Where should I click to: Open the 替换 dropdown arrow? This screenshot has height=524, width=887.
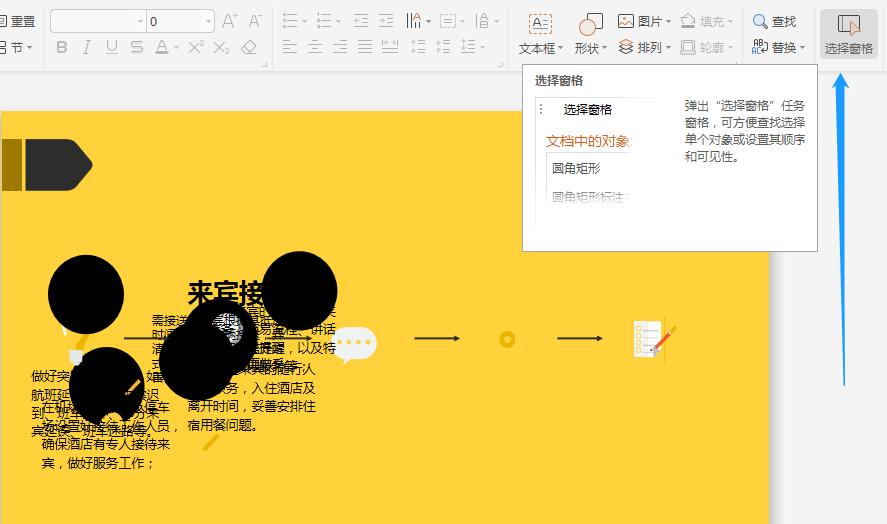802,48
